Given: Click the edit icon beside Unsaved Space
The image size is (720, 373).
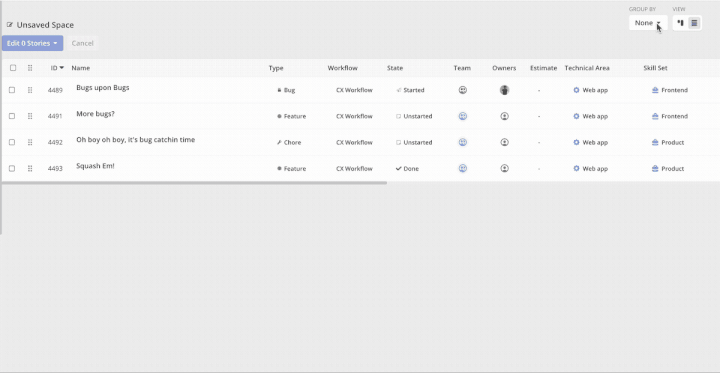Looking at the screenshot, I should click(10, 25).
